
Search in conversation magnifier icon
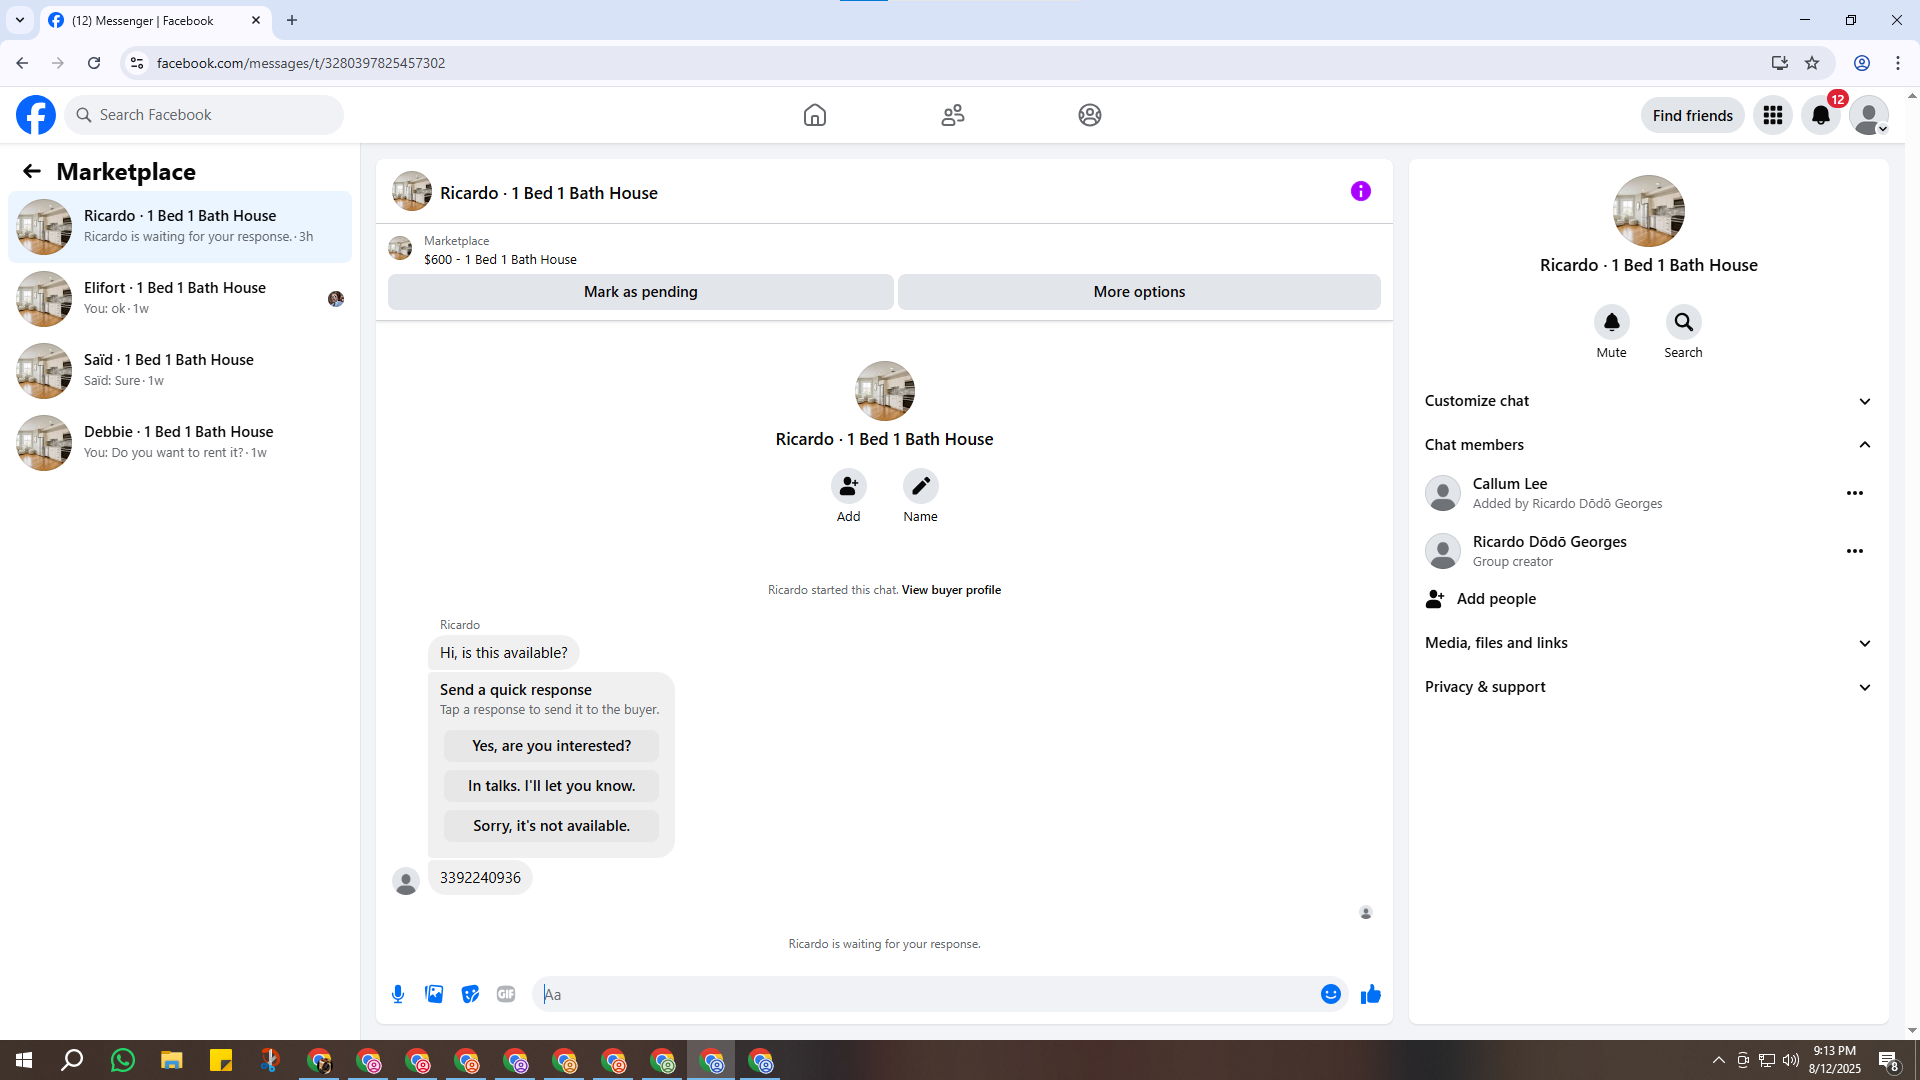click(1683, 323)
